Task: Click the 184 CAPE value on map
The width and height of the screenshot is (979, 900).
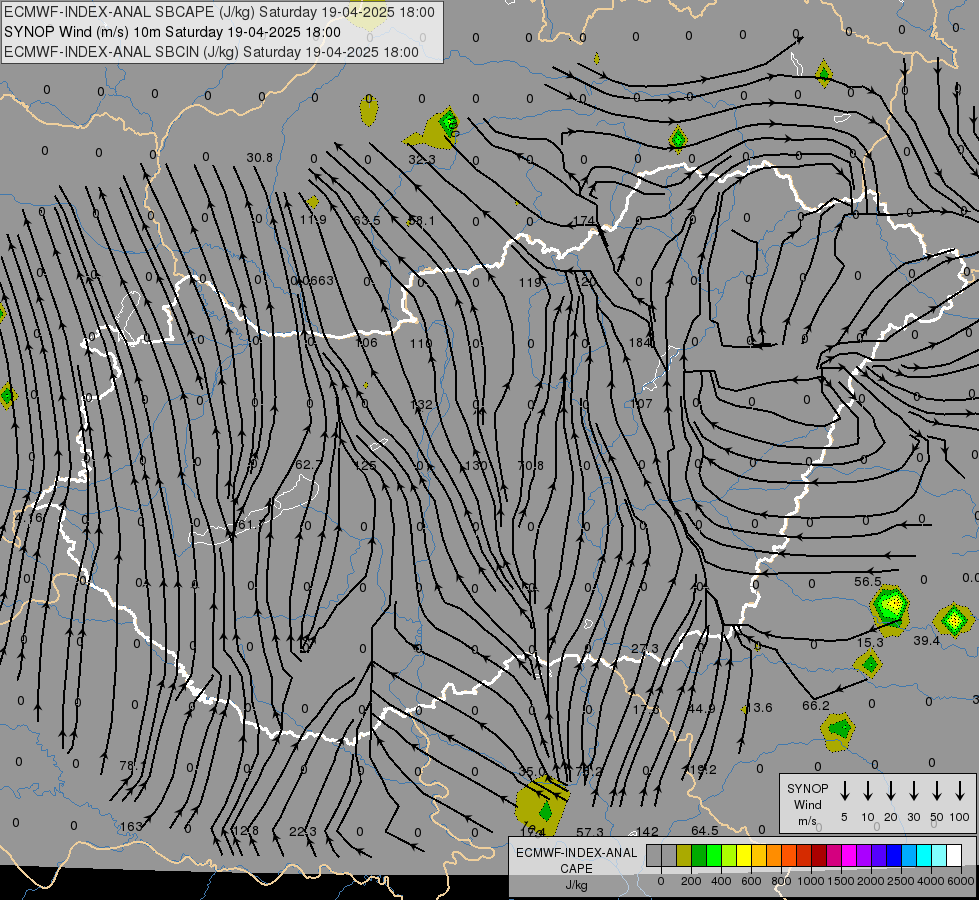Action: point(639,342)
